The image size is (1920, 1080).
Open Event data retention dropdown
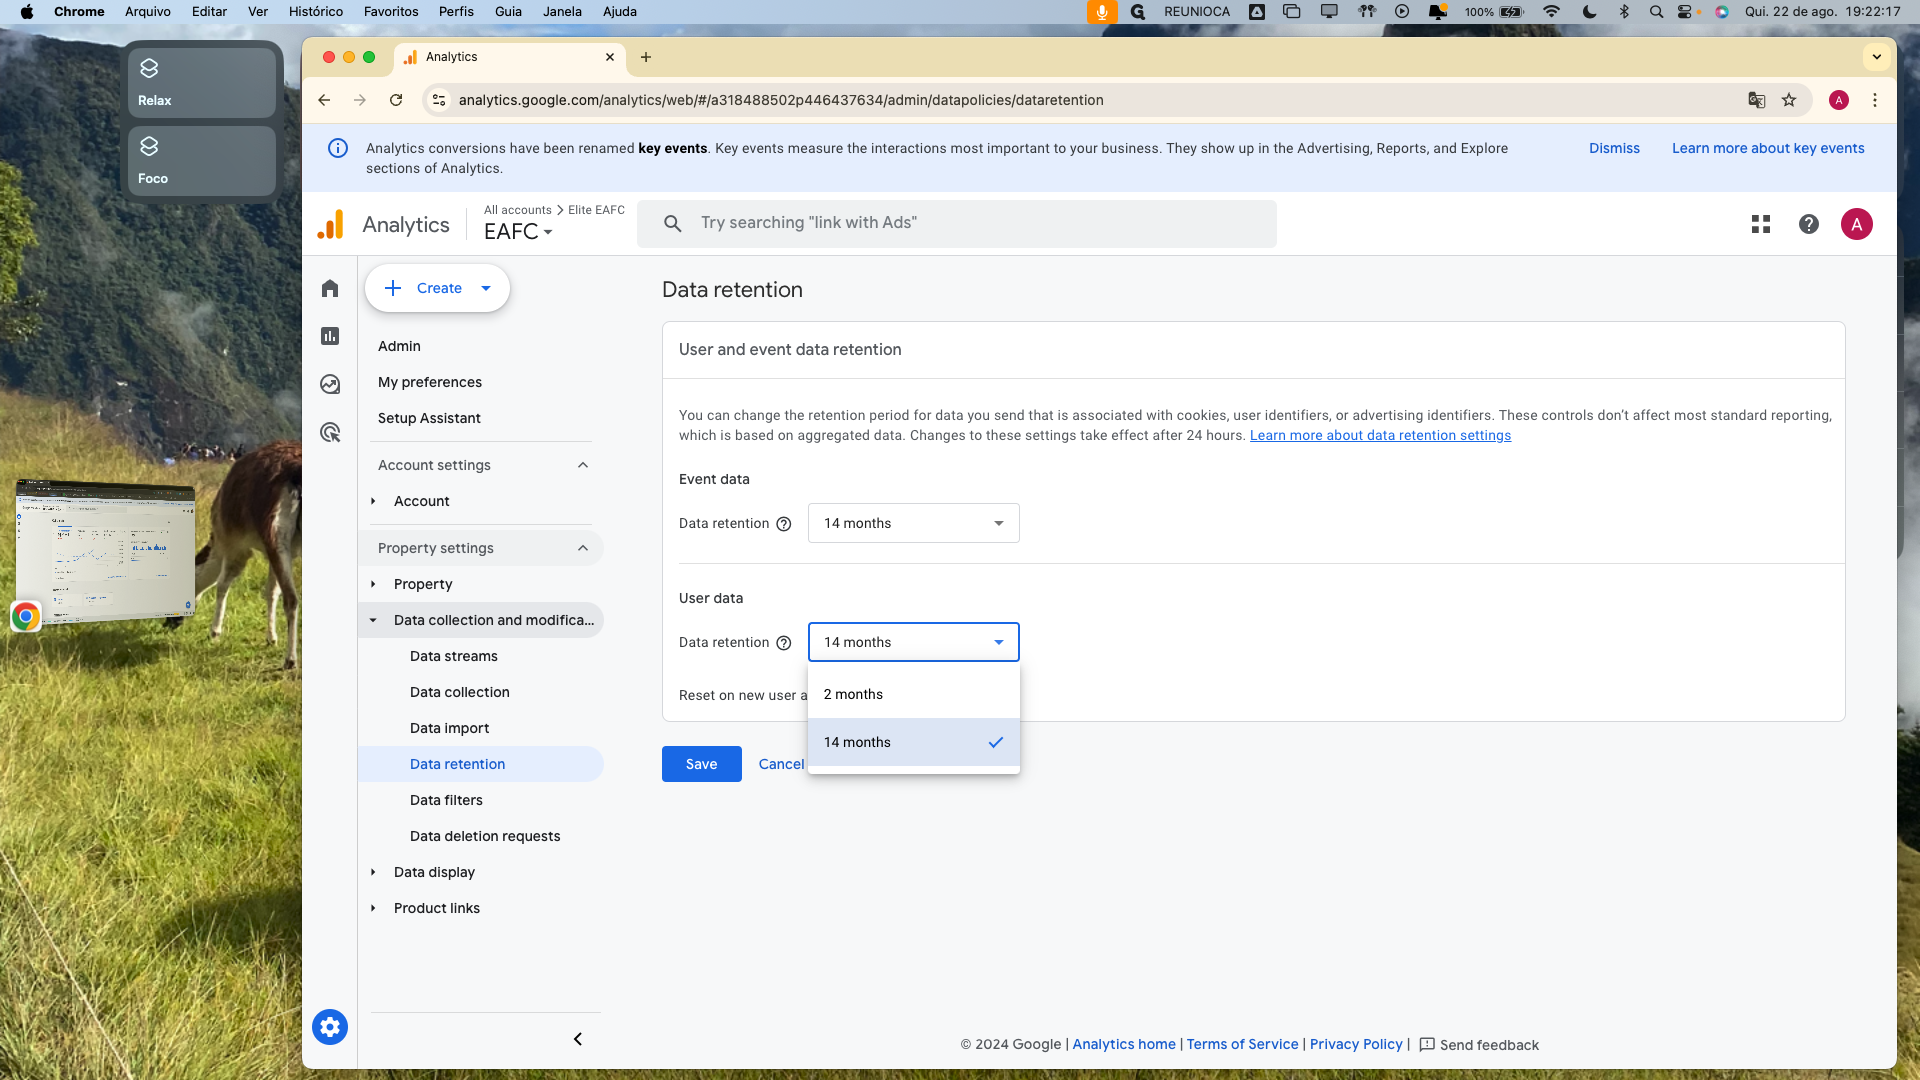click(x=913, y=523)
